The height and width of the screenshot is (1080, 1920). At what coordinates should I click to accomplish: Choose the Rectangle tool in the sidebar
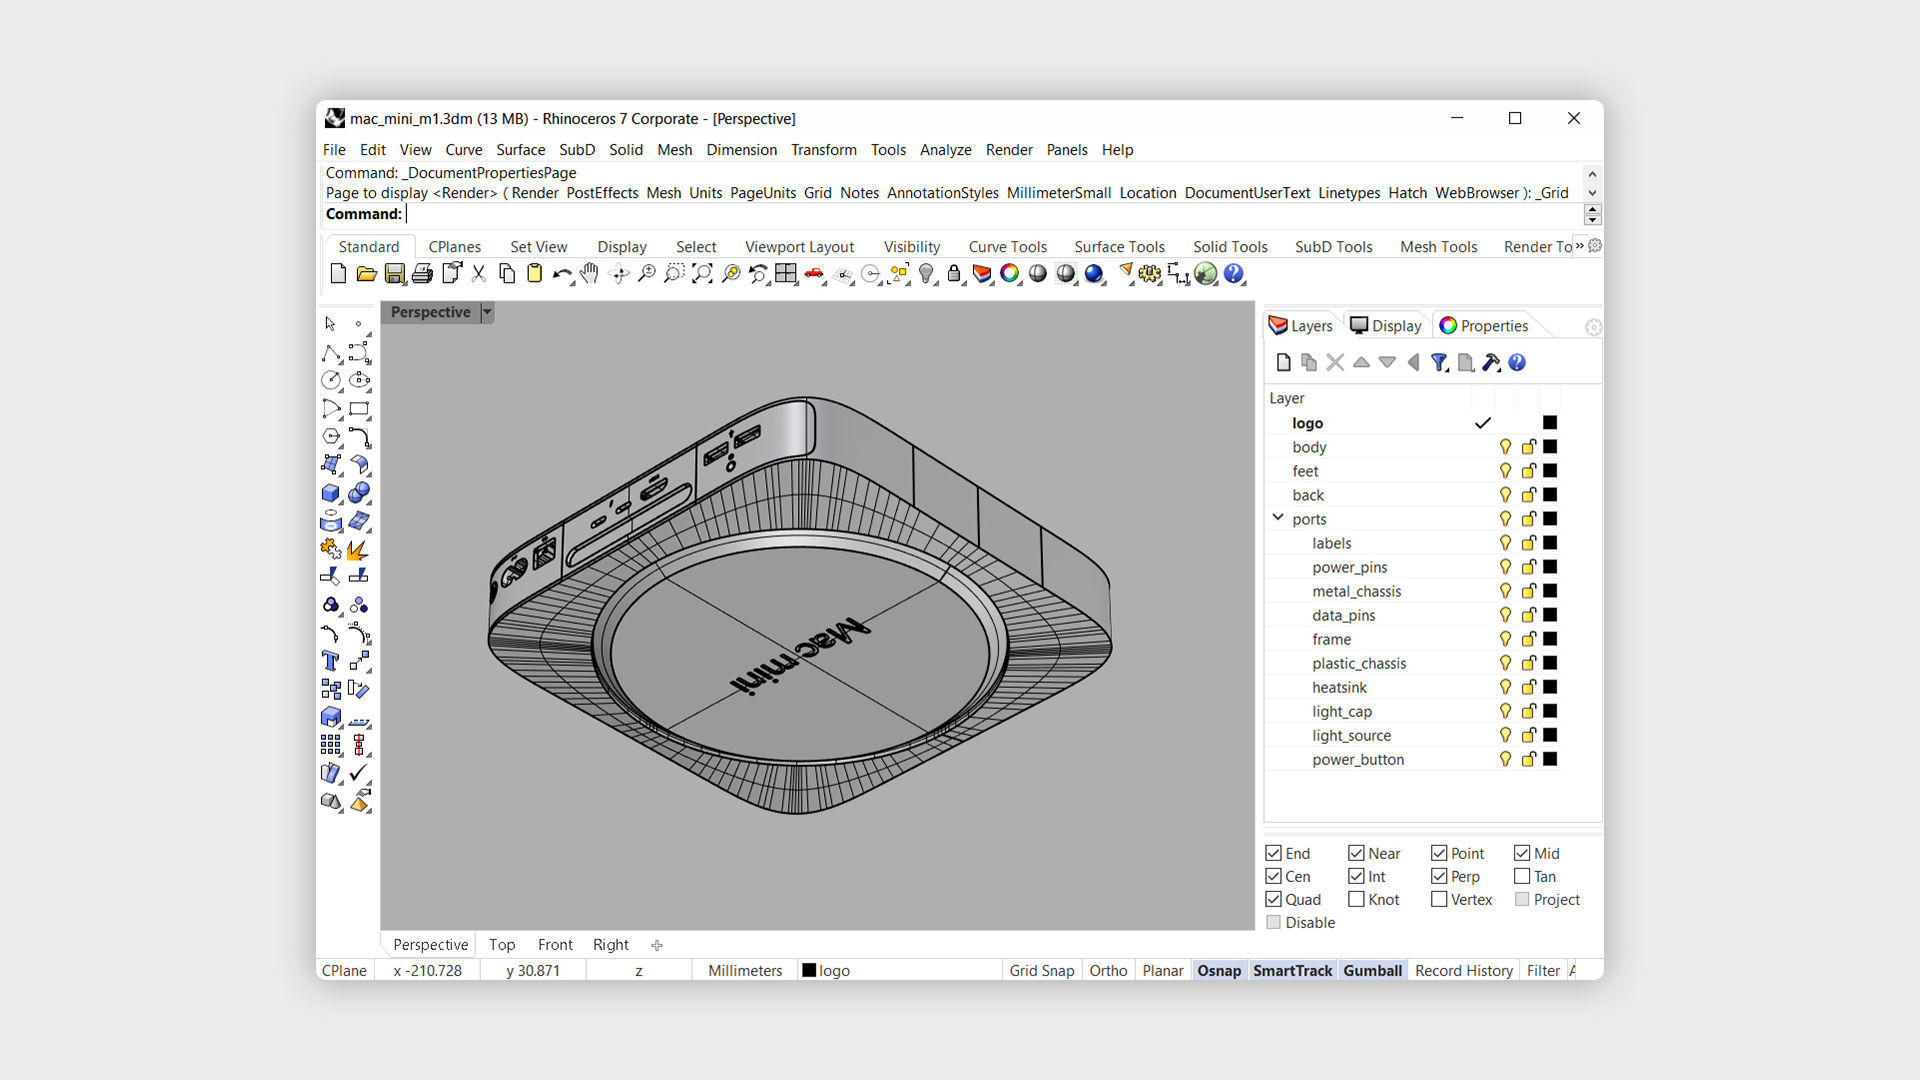(x=359, y=409)
